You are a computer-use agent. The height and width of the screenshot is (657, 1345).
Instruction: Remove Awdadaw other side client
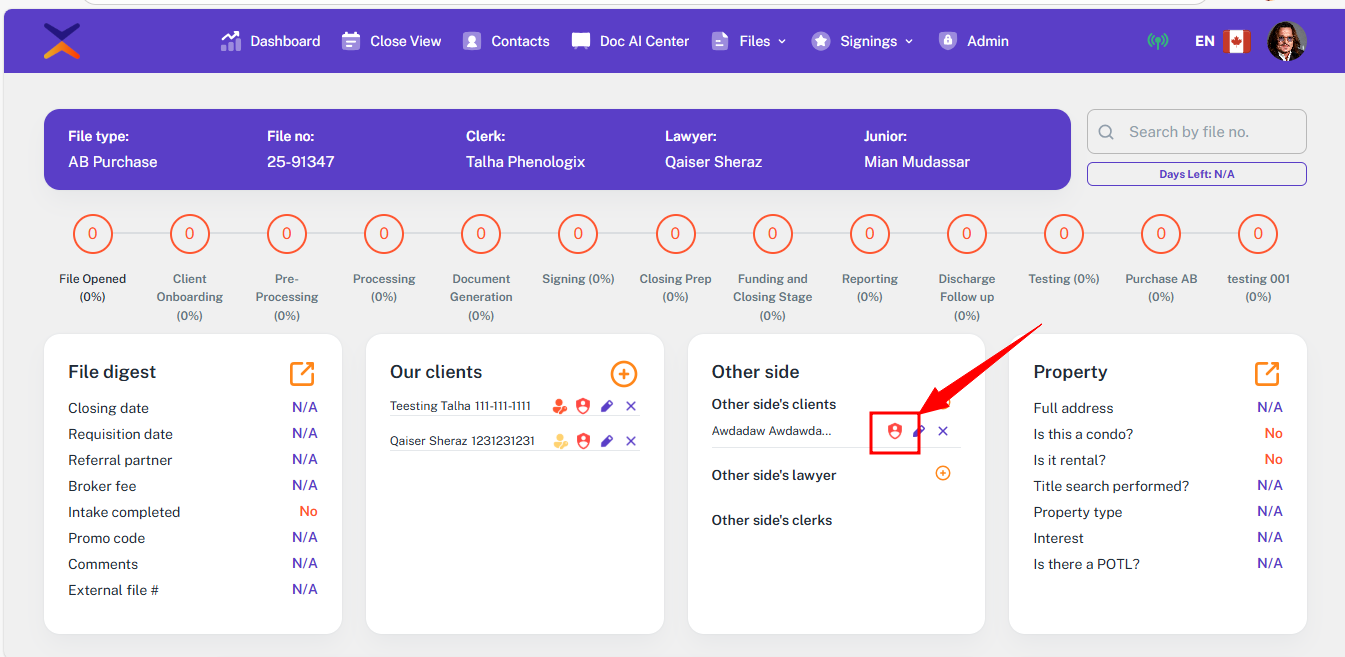pos(943,431)
